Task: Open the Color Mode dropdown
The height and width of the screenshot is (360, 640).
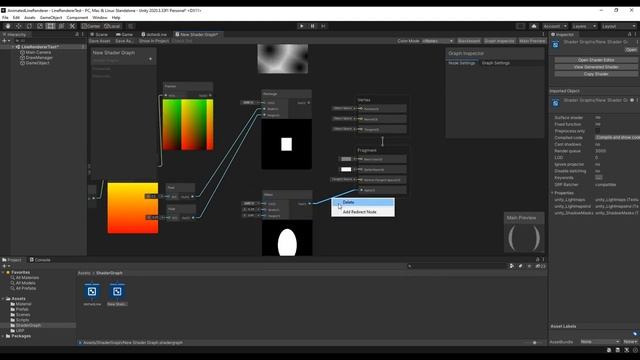Action: pos(438,41)
